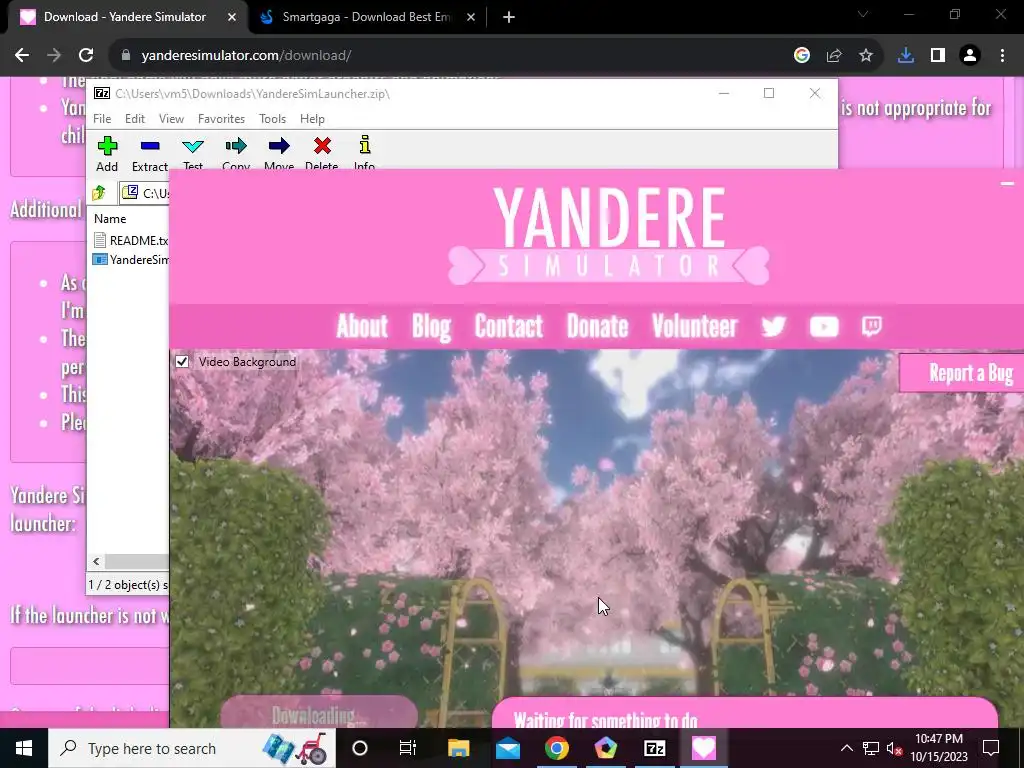Click Donate in the launcher navigation
Screen dimensions: 1024x768
click(598, 326)
